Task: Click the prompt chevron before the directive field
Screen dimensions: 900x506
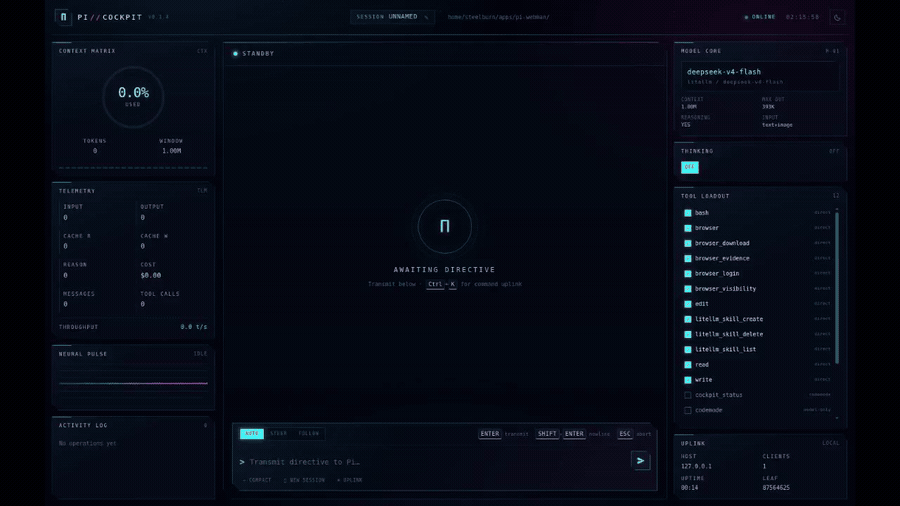Action: tap(242, 462)
